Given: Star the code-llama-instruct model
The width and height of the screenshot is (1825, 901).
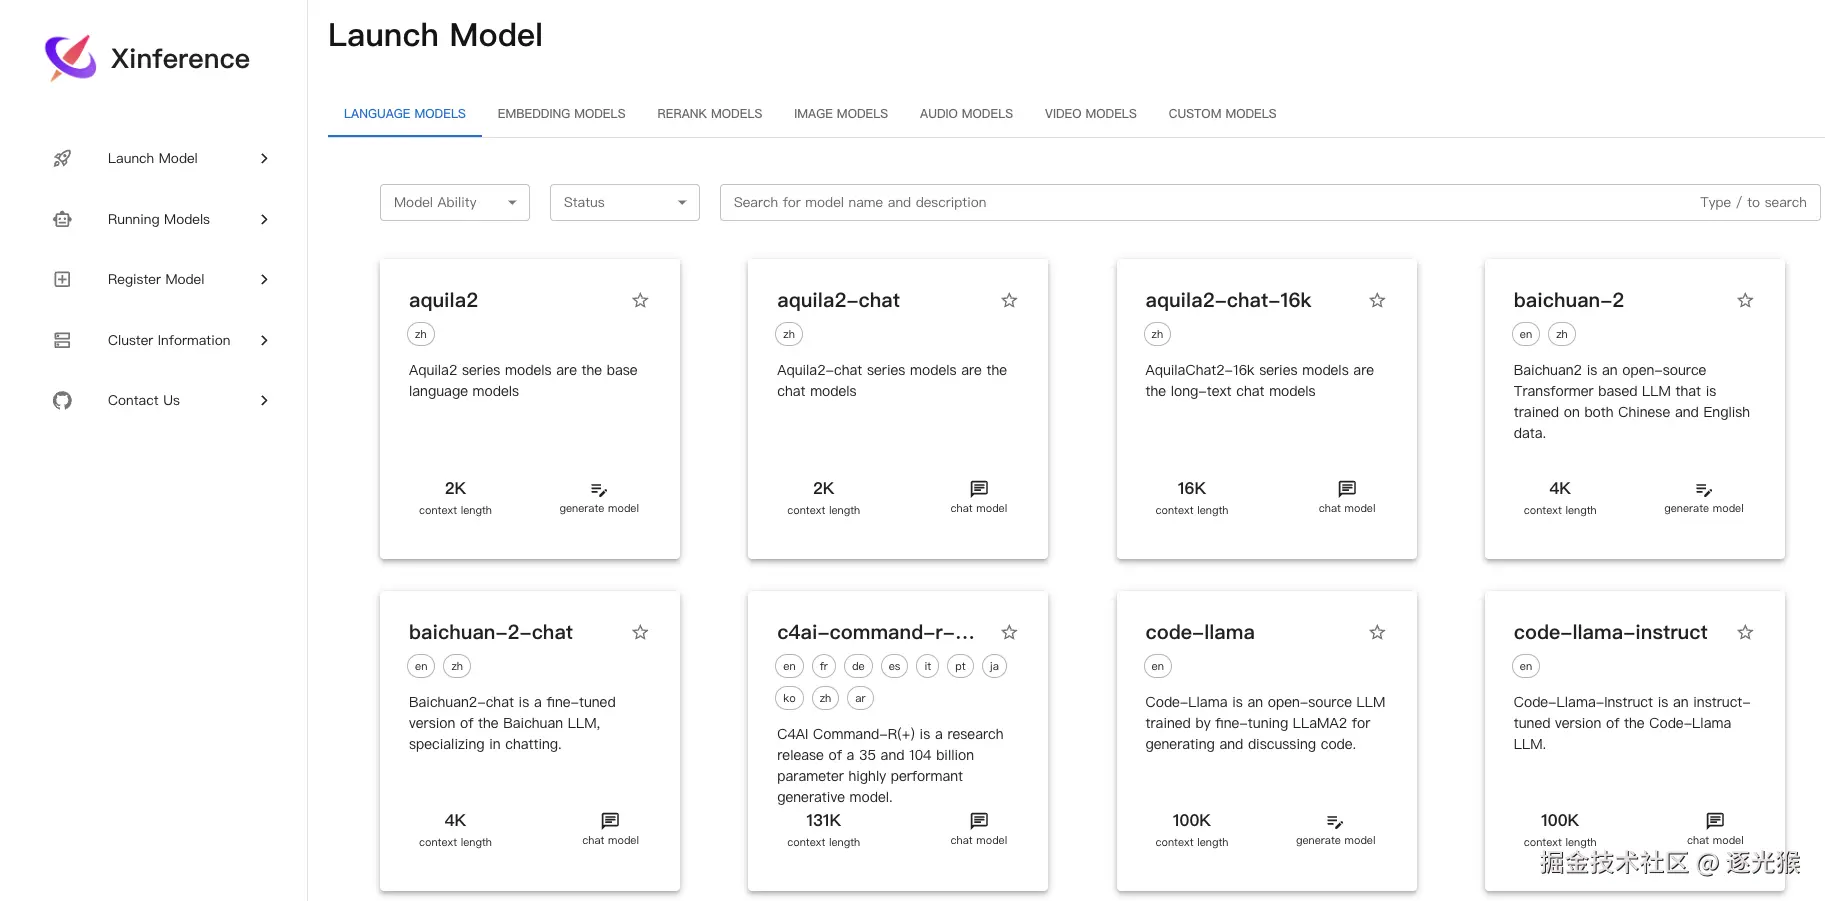Looking at the screenshot, I should [1745, 632].
